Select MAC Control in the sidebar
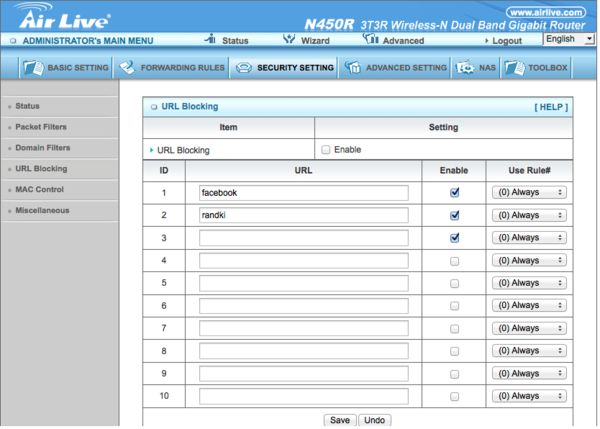The image size is (600, 429). [39, 189]
